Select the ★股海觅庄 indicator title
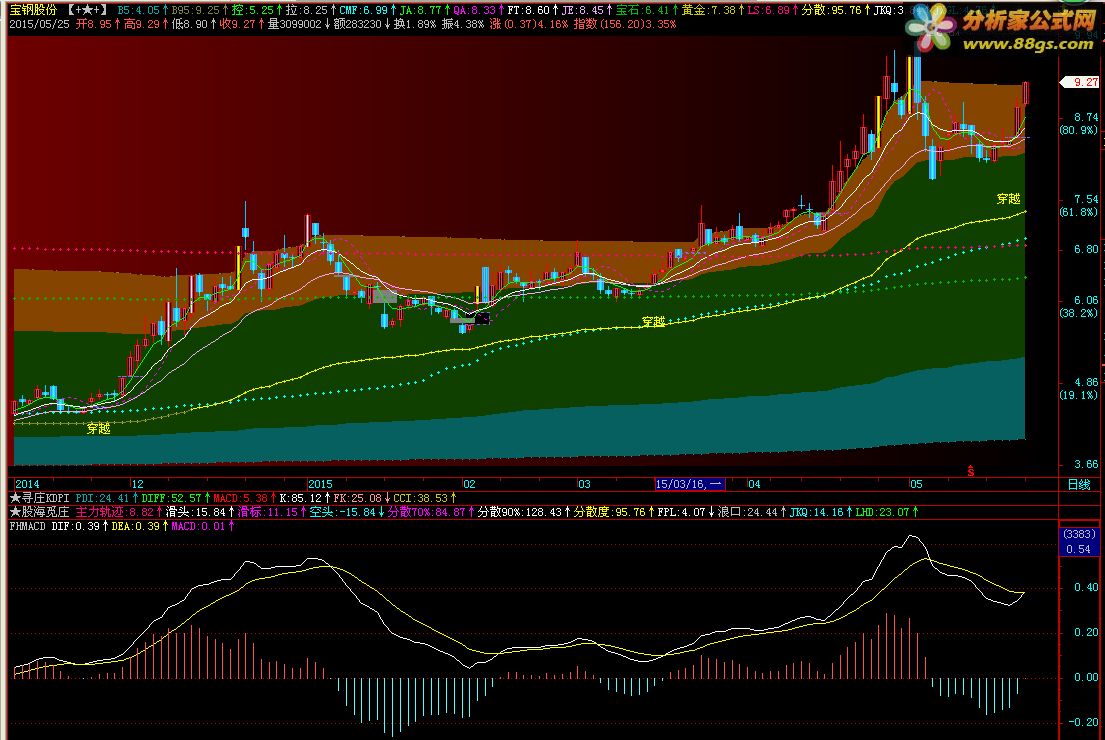This screenshot has height=740, width=1105. point(39,512)
